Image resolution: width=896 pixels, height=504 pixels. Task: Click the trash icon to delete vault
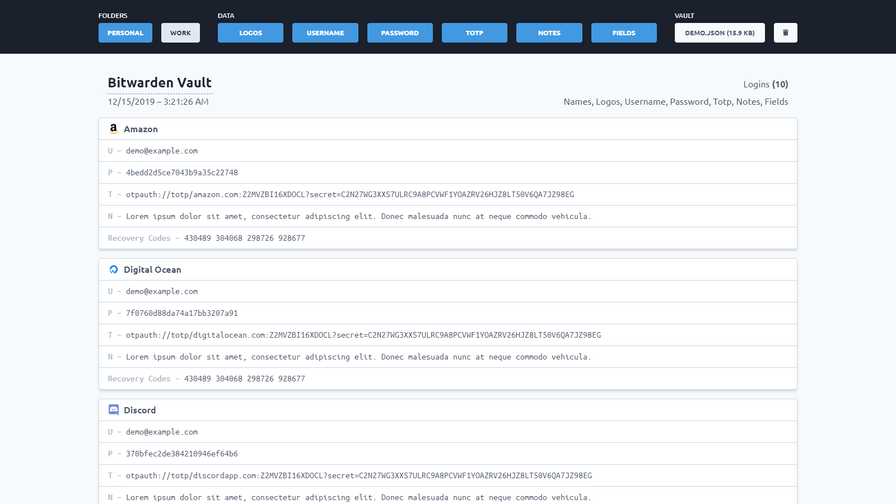point(785,33)
